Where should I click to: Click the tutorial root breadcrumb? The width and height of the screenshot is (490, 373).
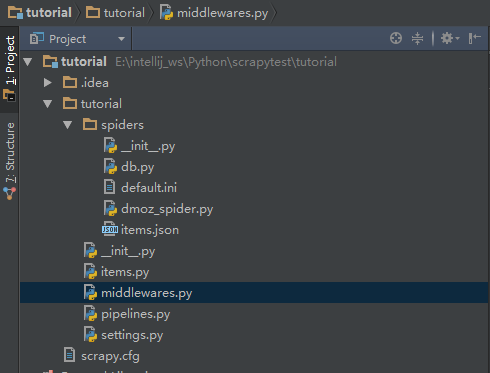tap(40, 13)
